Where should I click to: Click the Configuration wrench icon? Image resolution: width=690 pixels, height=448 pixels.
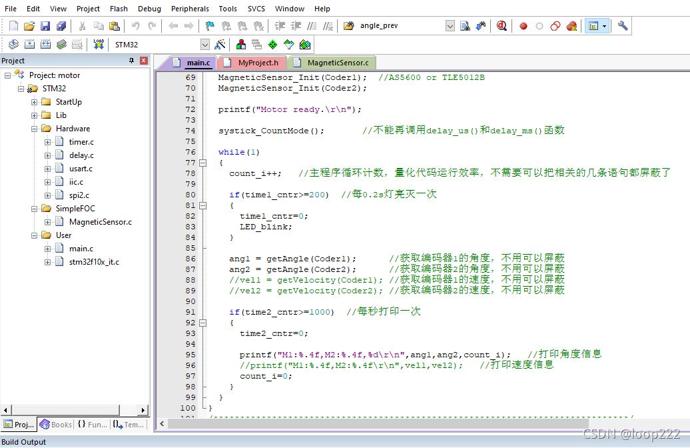click(x=622, y=26)
